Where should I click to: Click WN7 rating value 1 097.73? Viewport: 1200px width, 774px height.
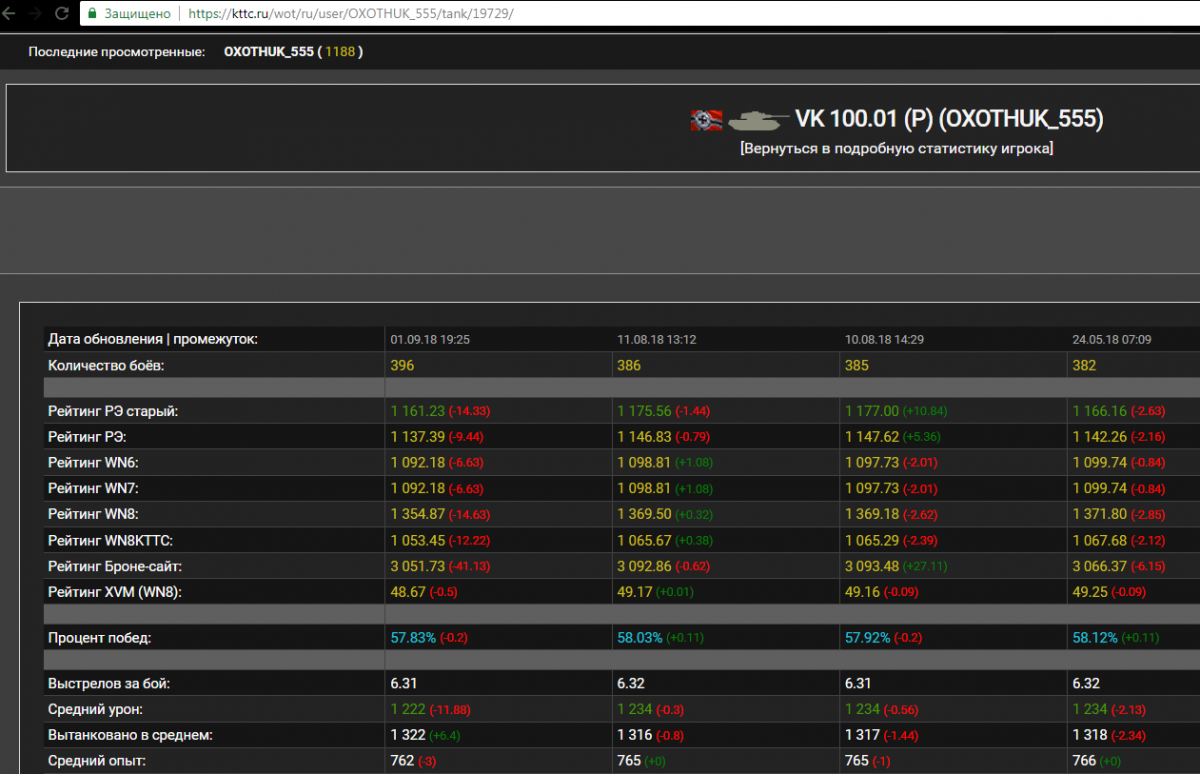coord(872,488)
